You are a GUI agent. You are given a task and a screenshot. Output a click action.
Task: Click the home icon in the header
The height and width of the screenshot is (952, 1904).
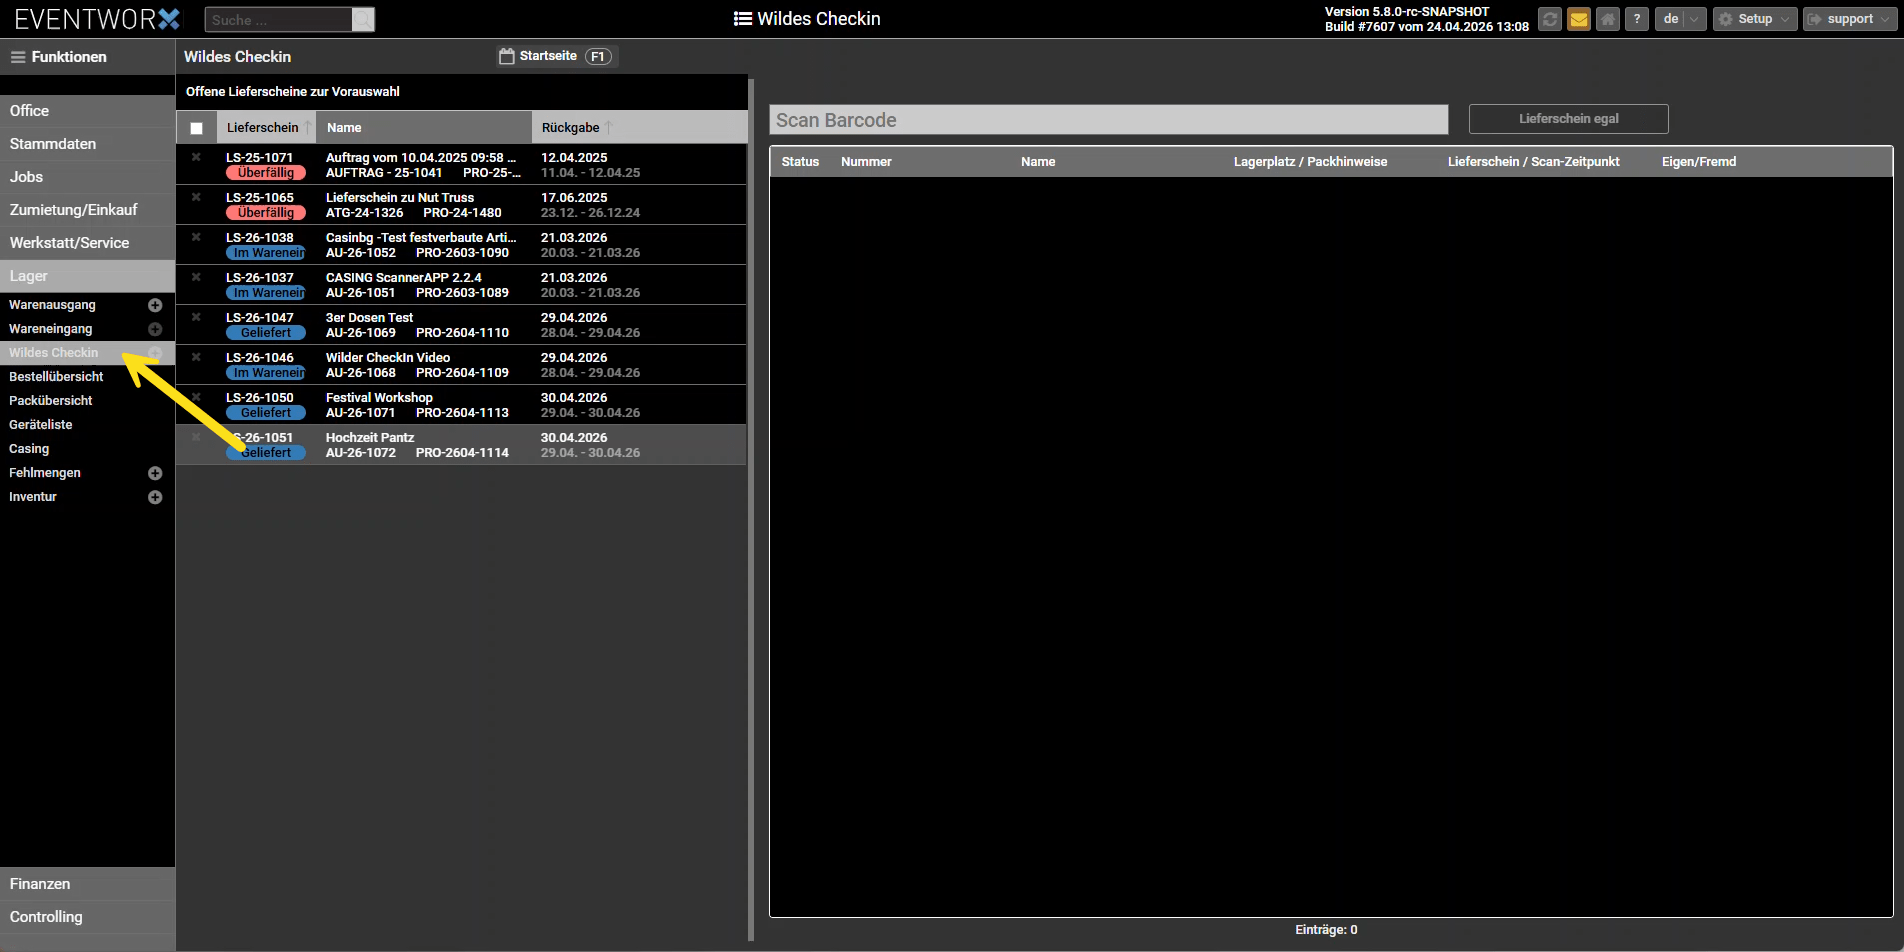1608,19
